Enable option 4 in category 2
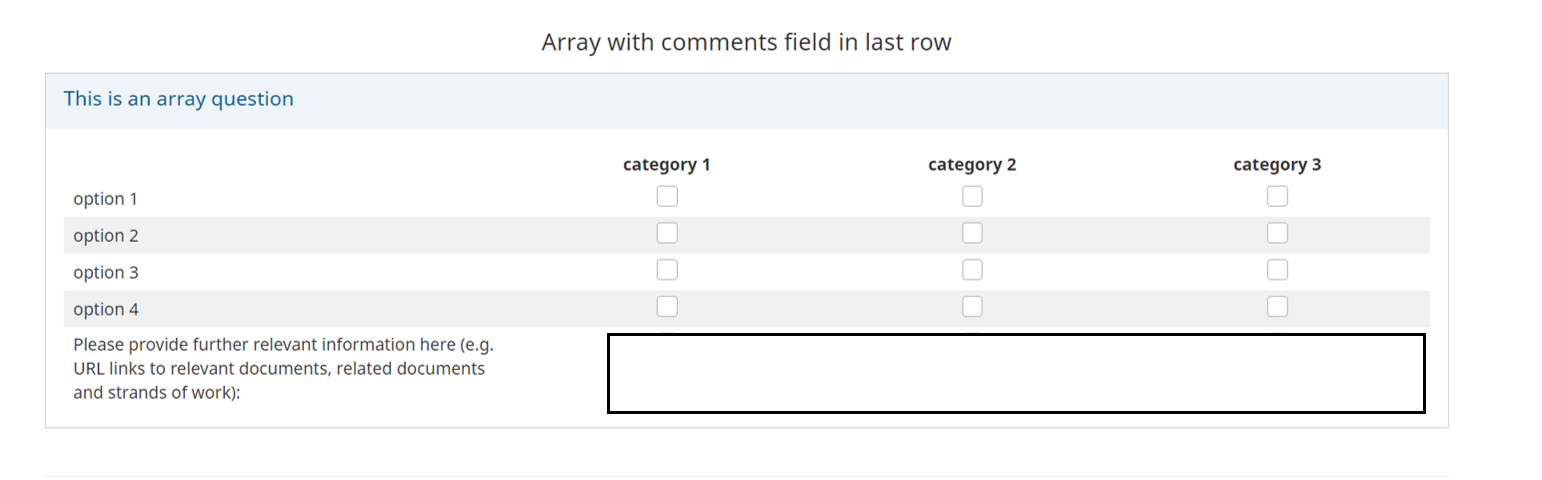Viewport: 1542px width, 480px height. point(972,306)
